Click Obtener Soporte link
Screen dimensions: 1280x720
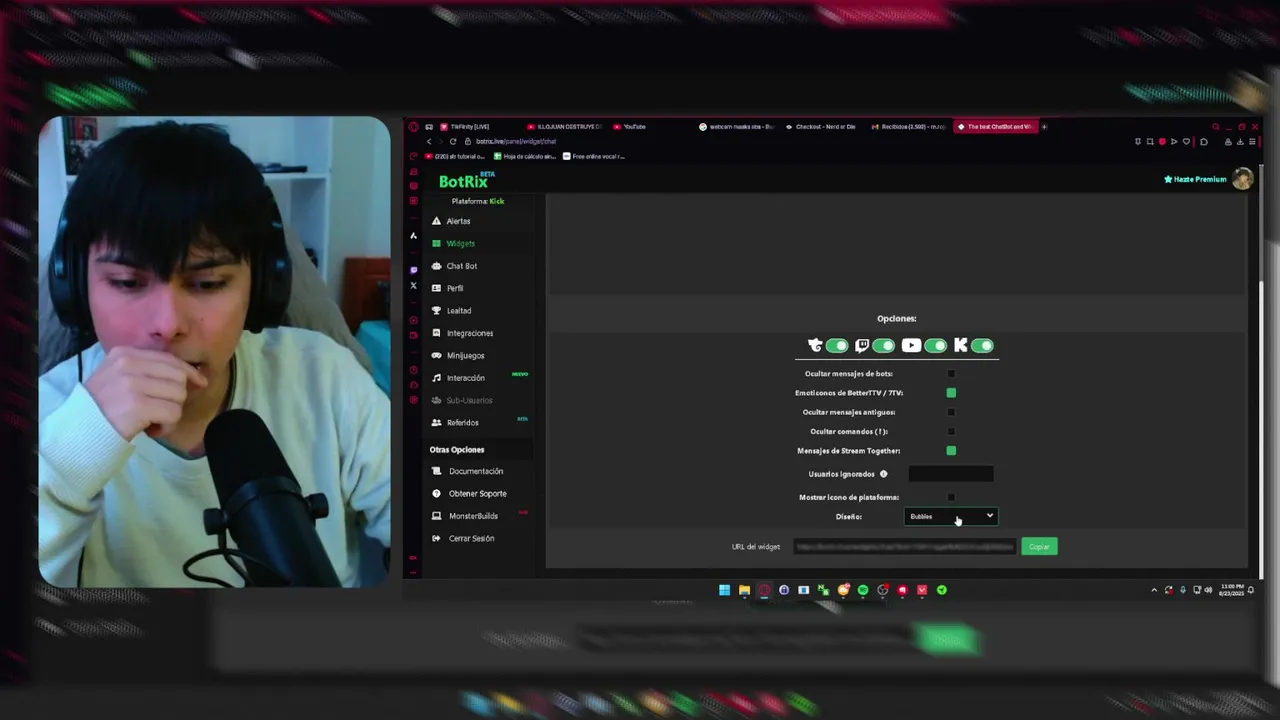click(x=470, y=493)
